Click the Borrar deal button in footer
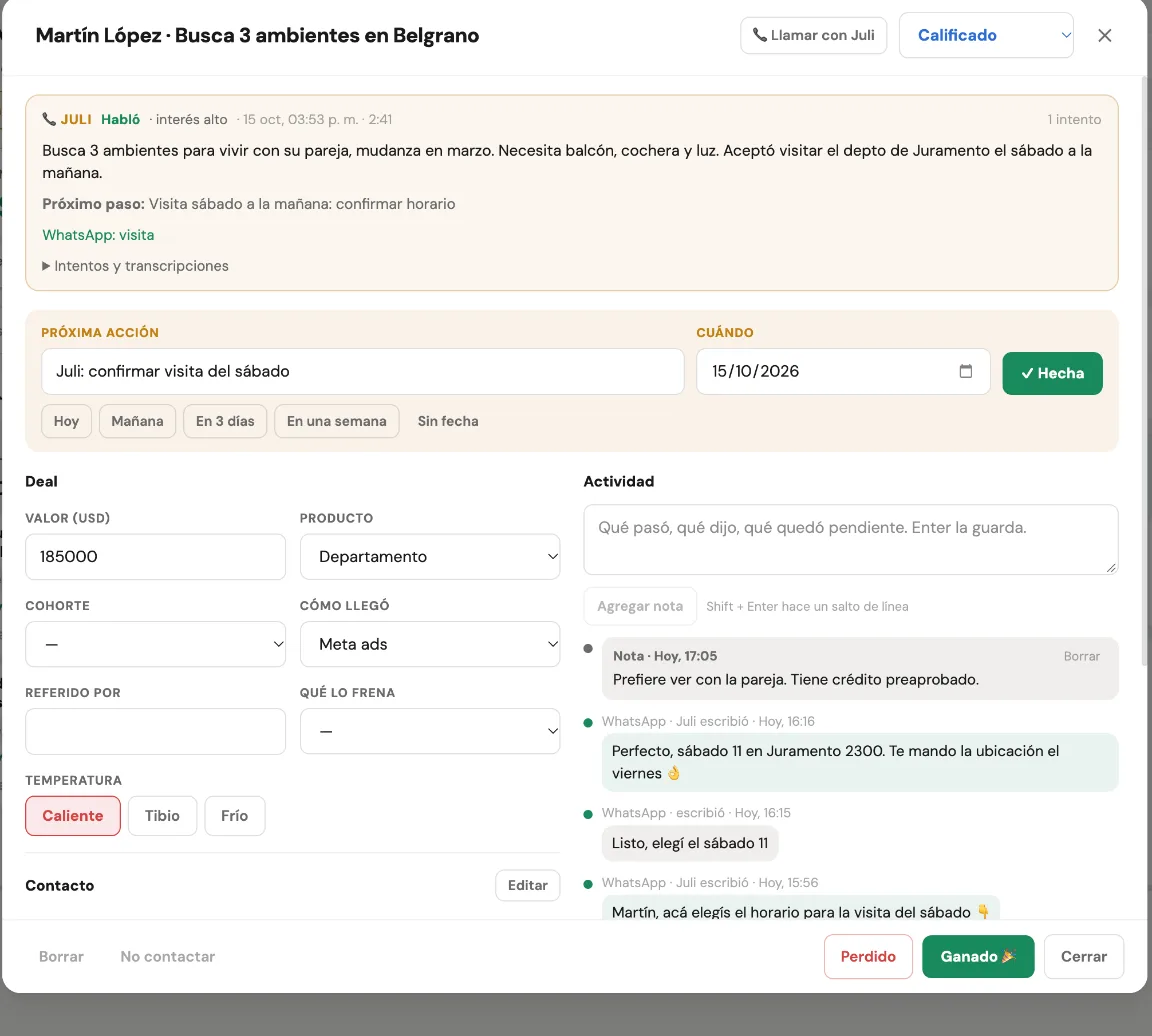 pyautogui.click(x=61, y=957)
